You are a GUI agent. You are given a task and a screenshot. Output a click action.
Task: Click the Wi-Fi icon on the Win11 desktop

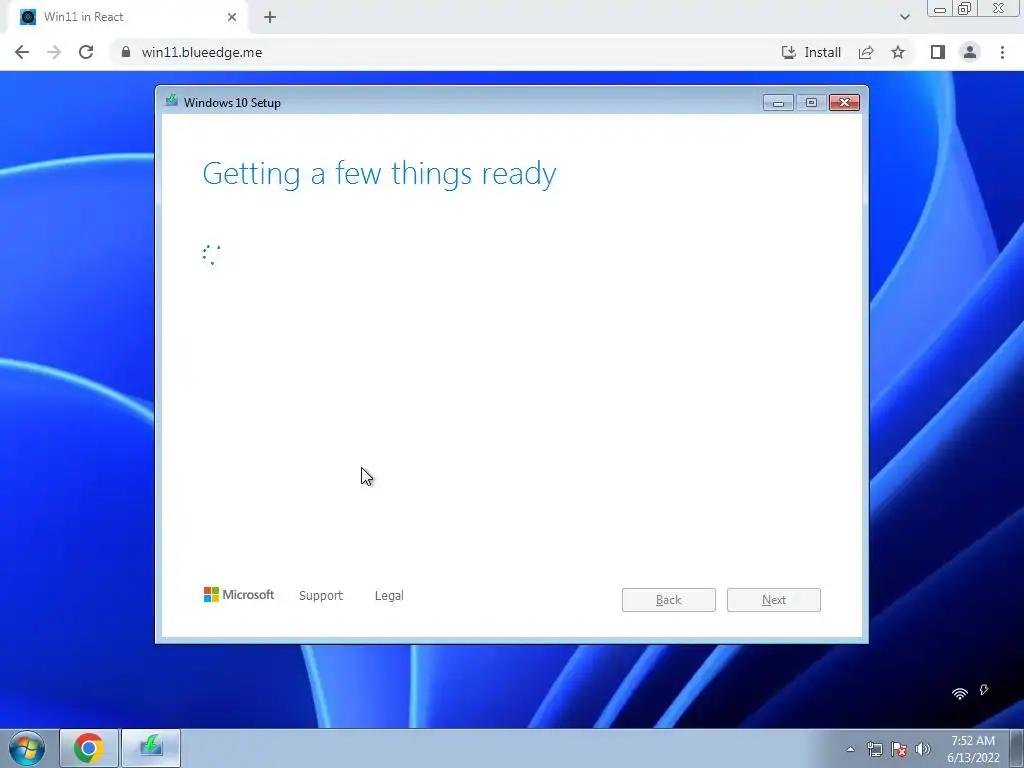[959, 693]
